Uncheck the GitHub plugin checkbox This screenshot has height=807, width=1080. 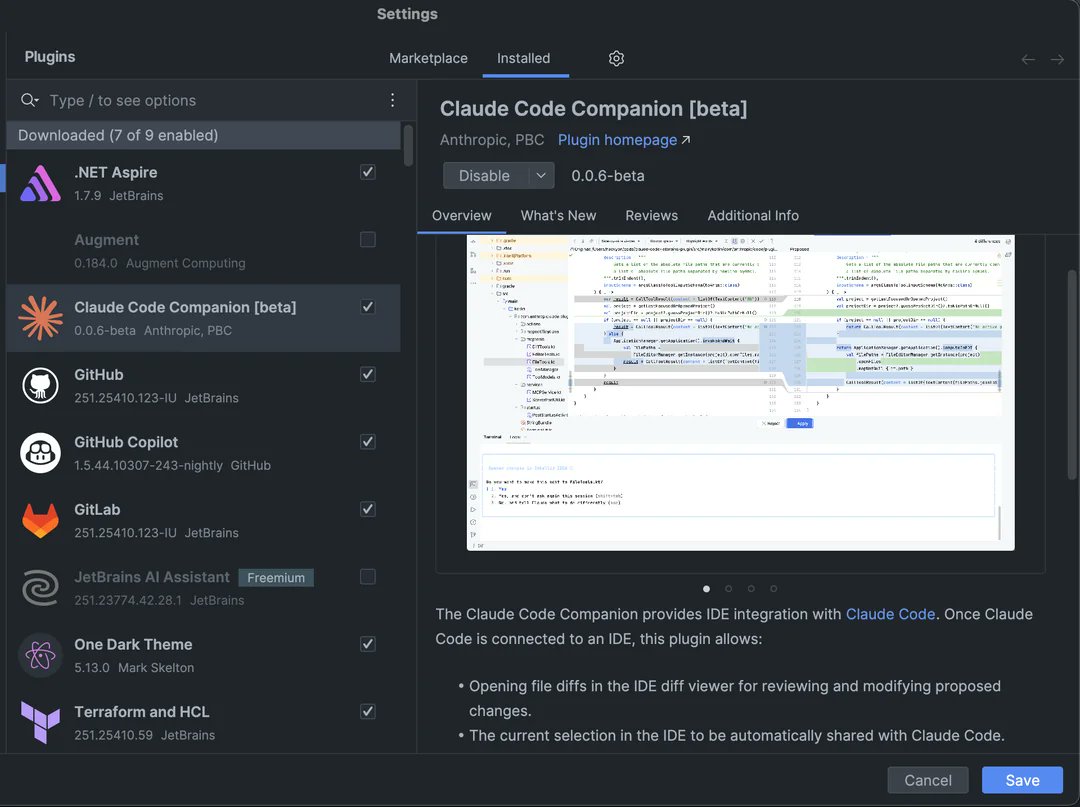[368, 375]
